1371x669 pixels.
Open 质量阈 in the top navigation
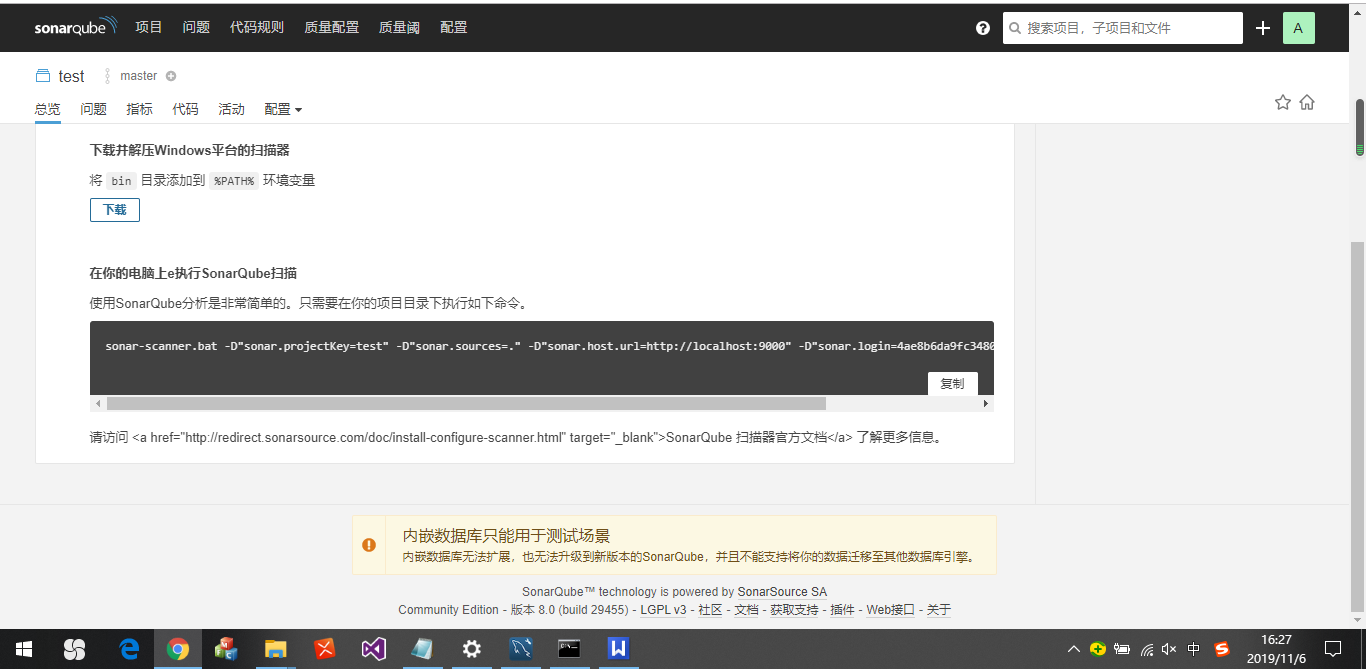400,27
